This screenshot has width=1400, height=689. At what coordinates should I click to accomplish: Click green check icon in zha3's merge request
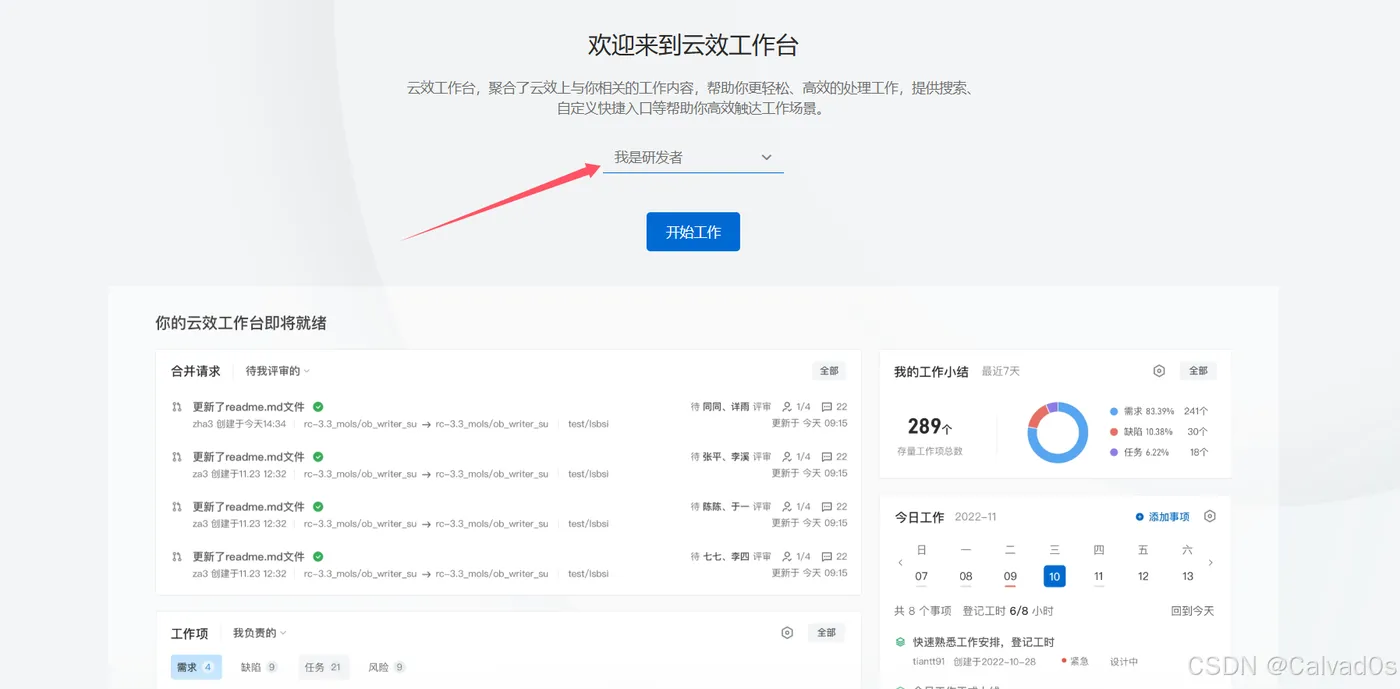coord(318,407)
